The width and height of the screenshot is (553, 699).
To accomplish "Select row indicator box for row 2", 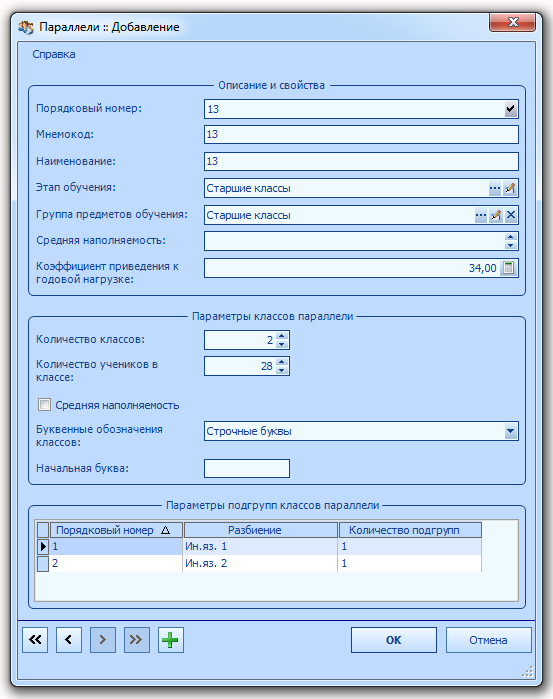I will pyautogui.click(x=43, y=564).
